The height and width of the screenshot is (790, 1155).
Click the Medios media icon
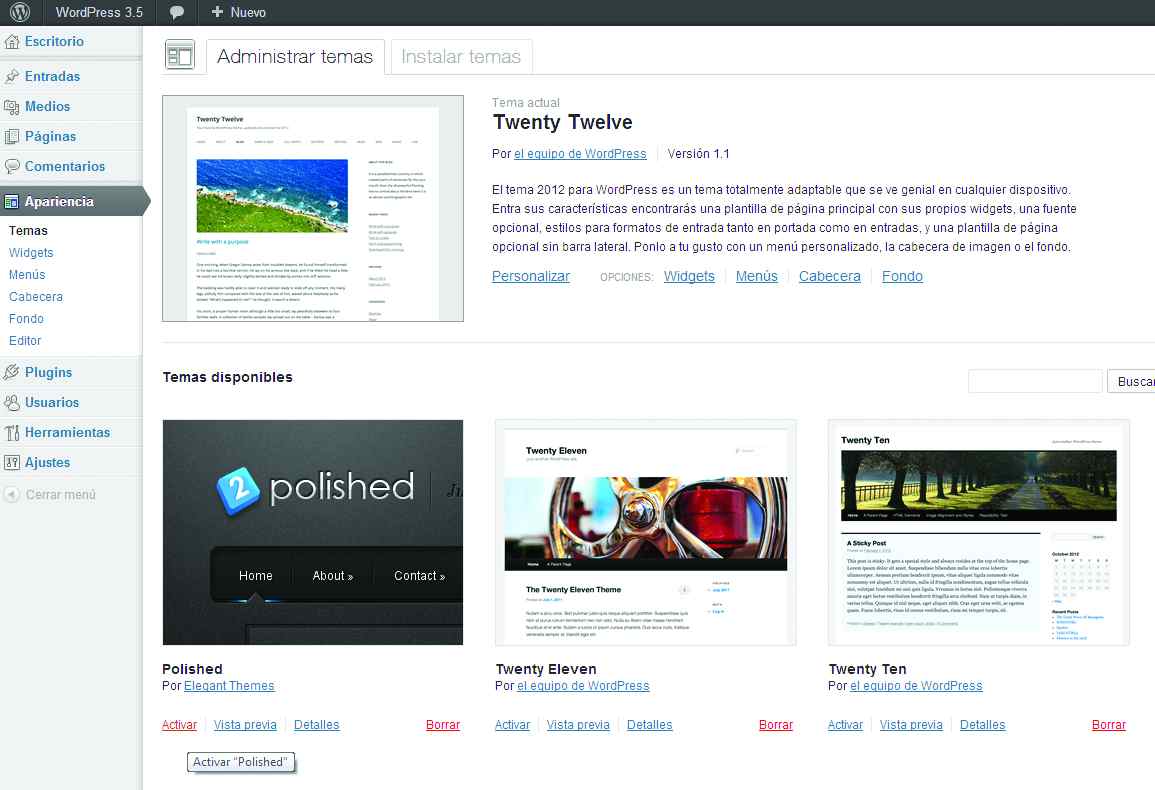(12, 107)
